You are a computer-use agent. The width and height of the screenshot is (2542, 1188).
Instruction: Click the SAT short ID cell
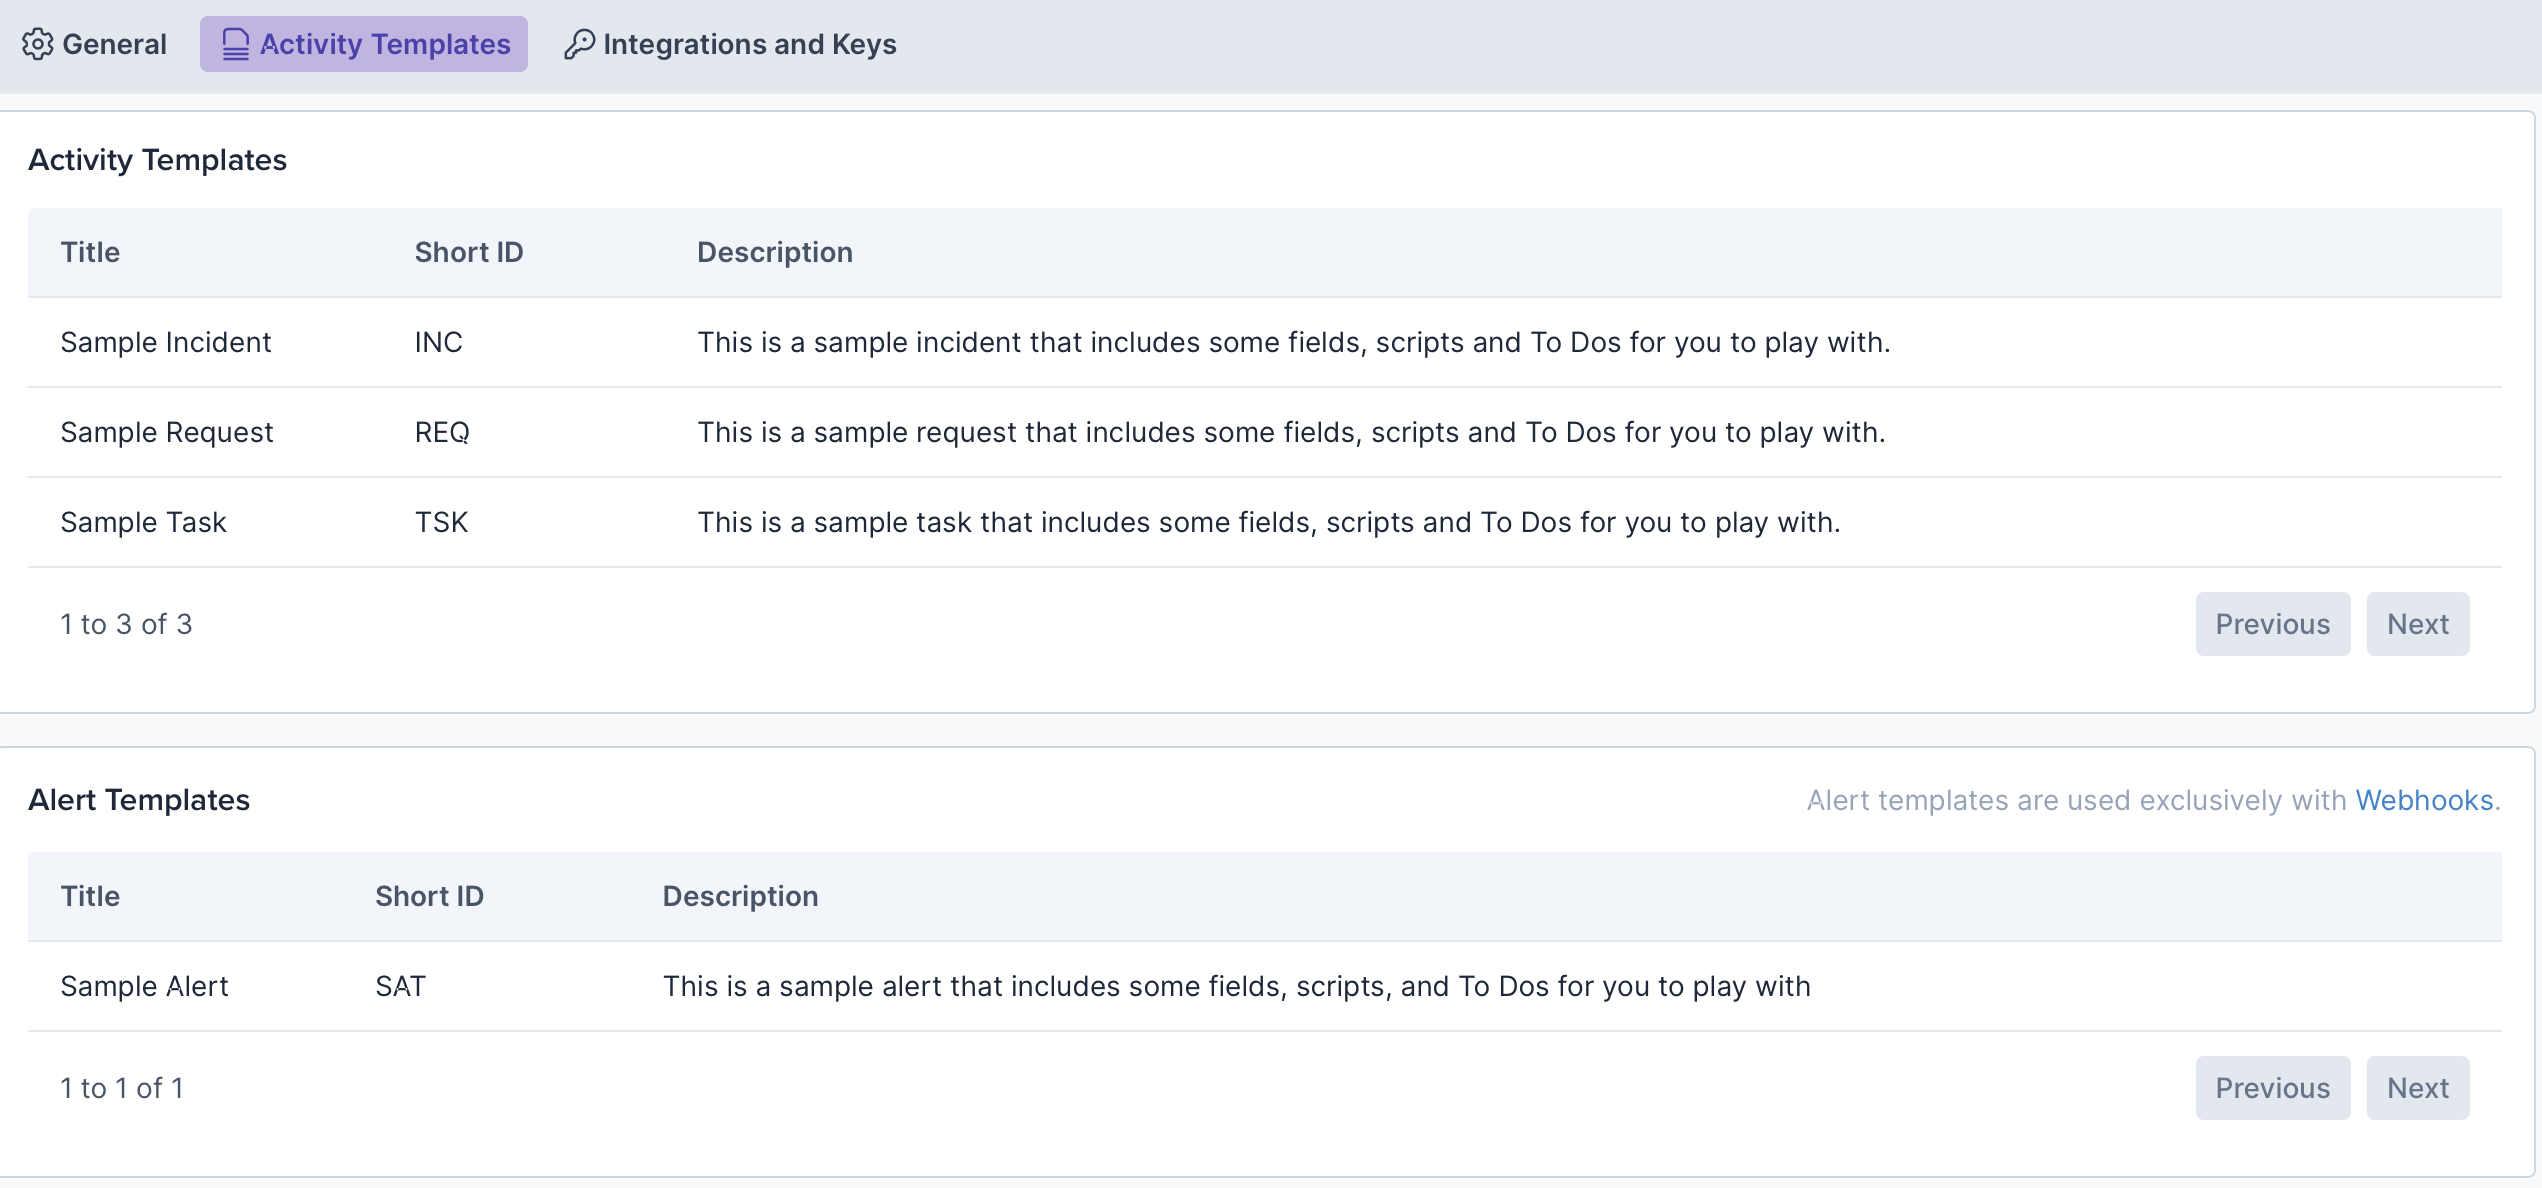pyautogui.click(x=401, y=986)
